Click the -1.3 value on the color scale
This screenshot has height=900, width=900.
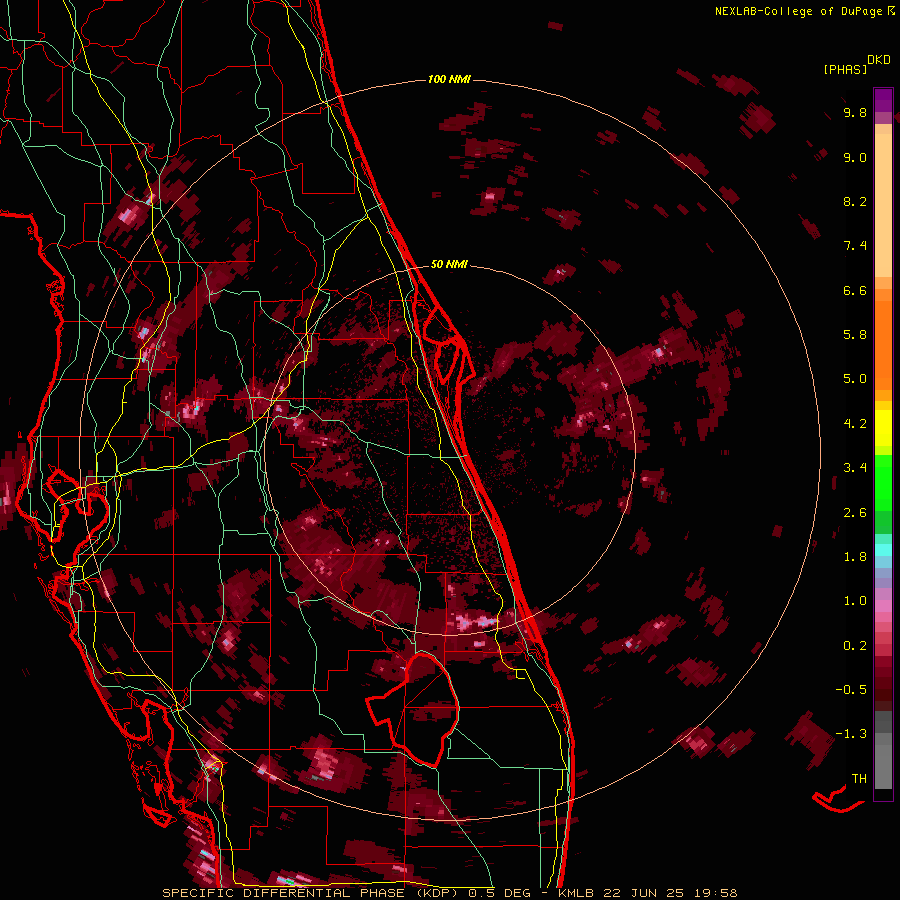click(851, 734)
